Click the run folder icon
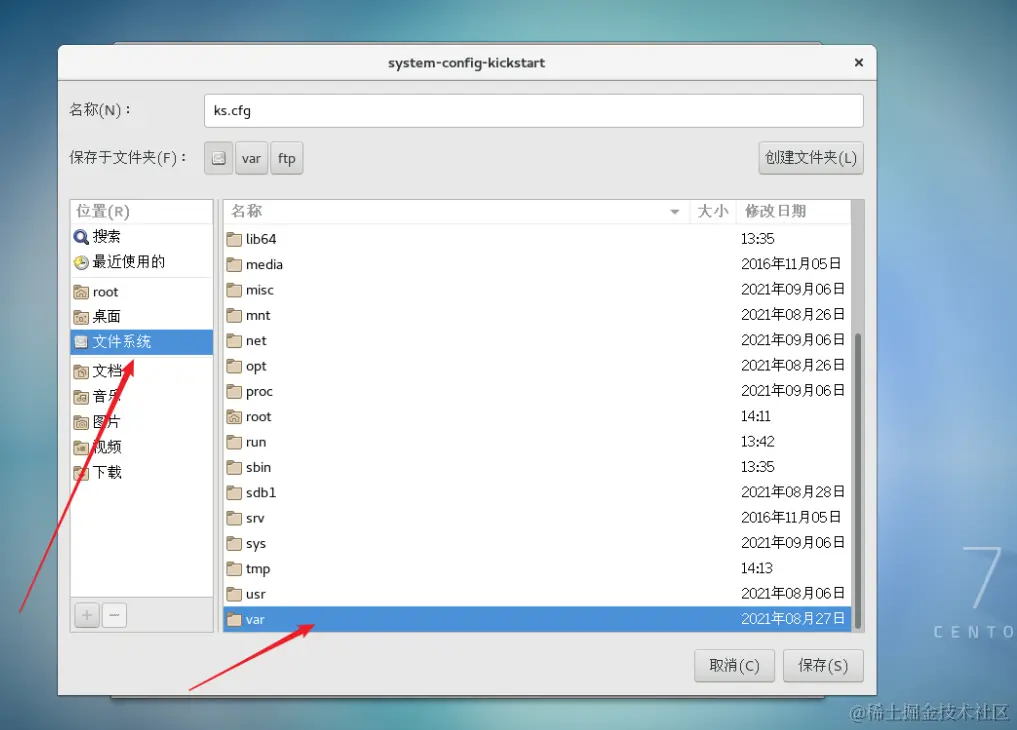Viewport: 1017px width, 730px height. point(234,442)
